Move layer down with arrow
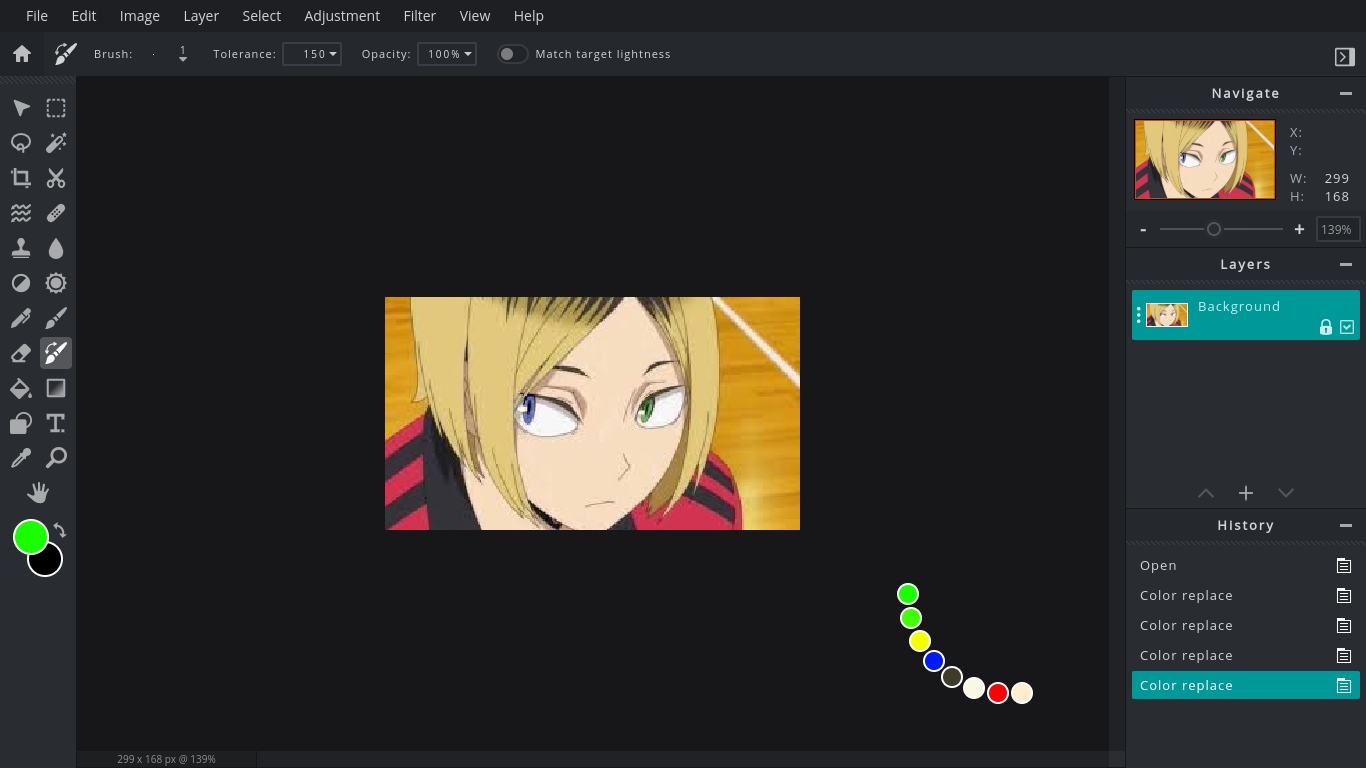Screen dimensions: 1366x768 1286,493
